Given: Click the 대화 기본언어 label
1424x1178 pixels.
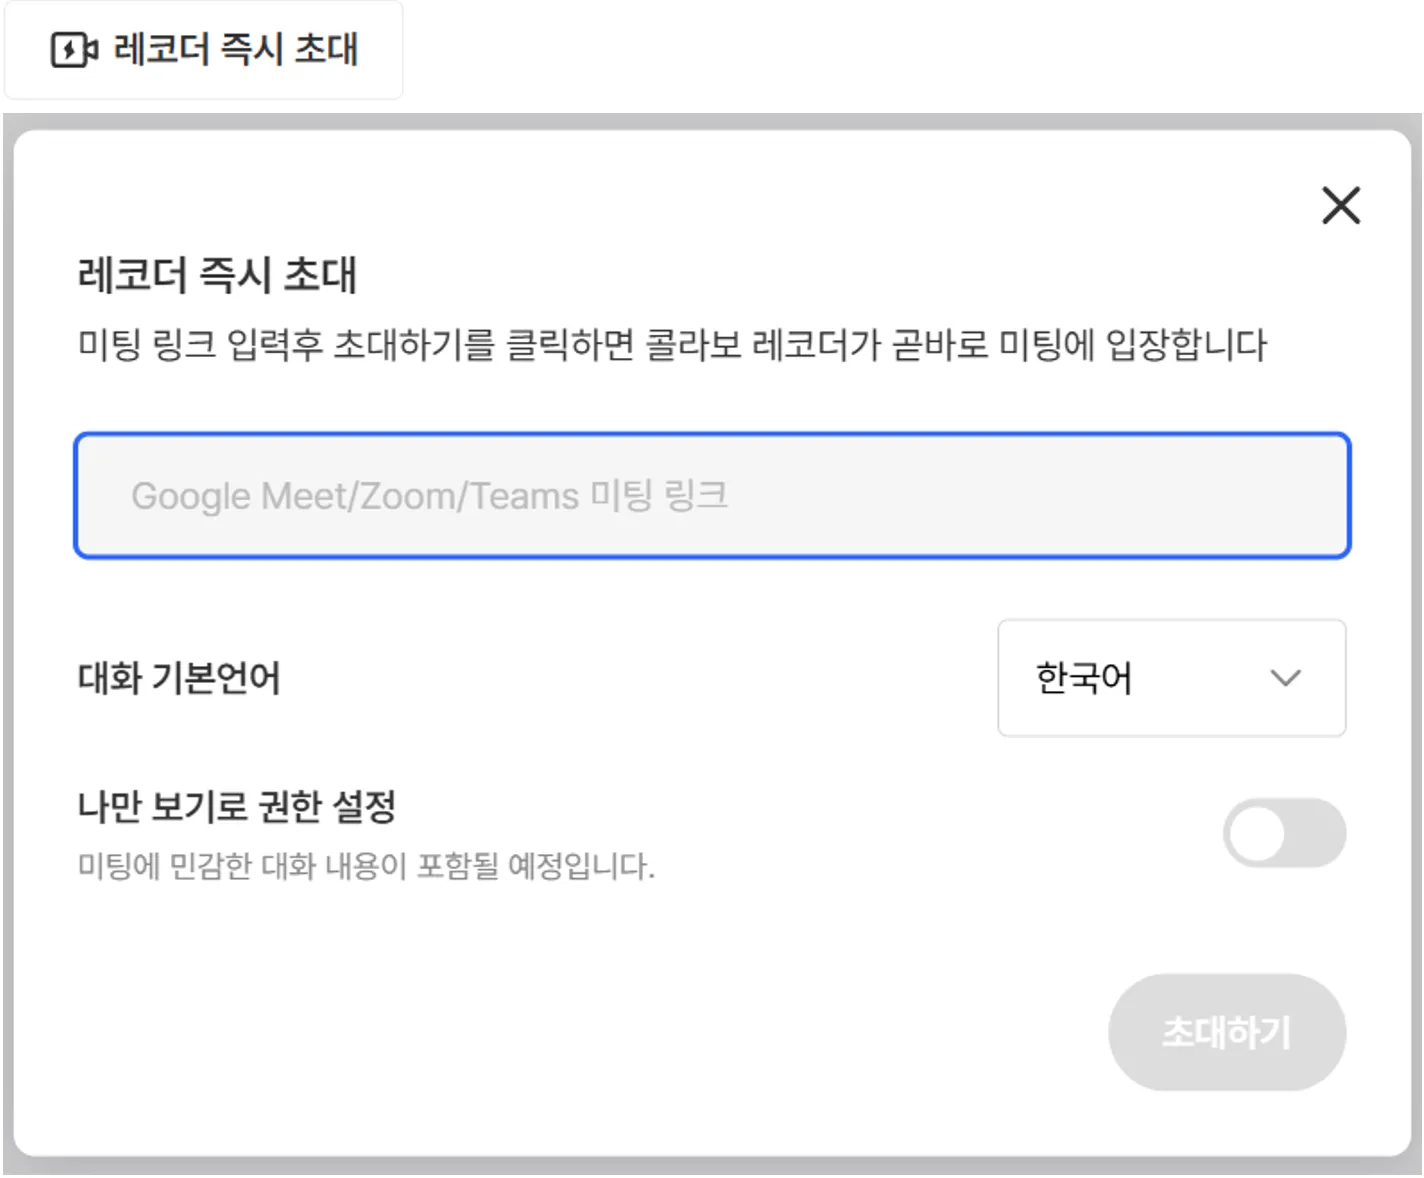Looking at the screenshot, I should pos(179,678).
